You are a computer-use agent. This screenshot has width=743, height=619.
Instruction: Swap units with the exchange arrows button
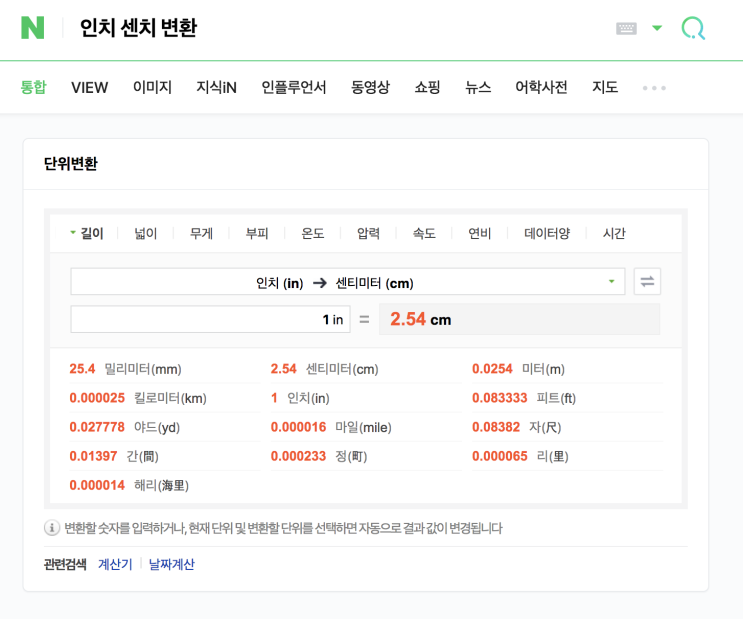647,282
